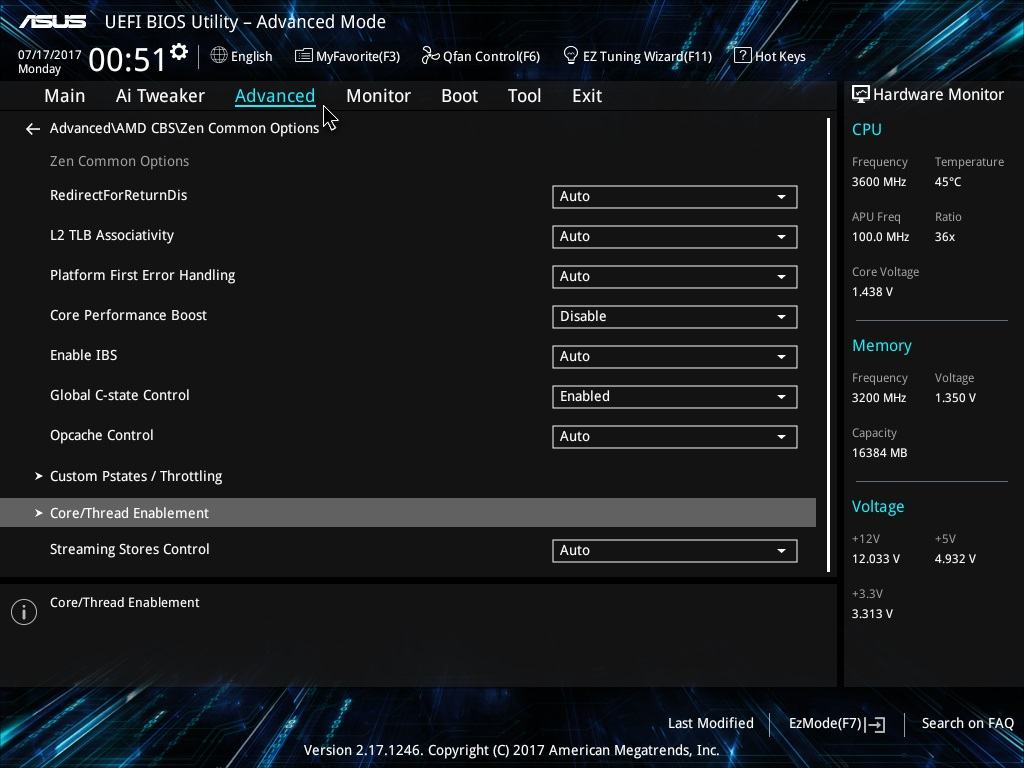Click the globe language icon

(x=219, y=56)
